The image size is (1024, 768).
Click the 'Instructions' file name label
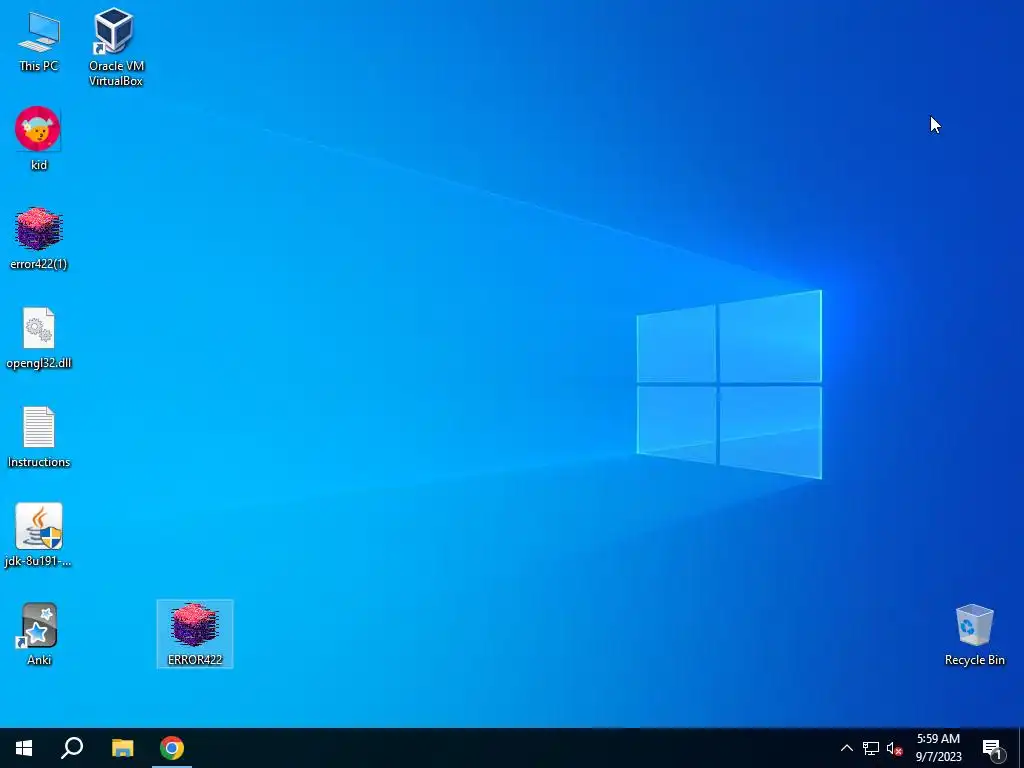39,462
